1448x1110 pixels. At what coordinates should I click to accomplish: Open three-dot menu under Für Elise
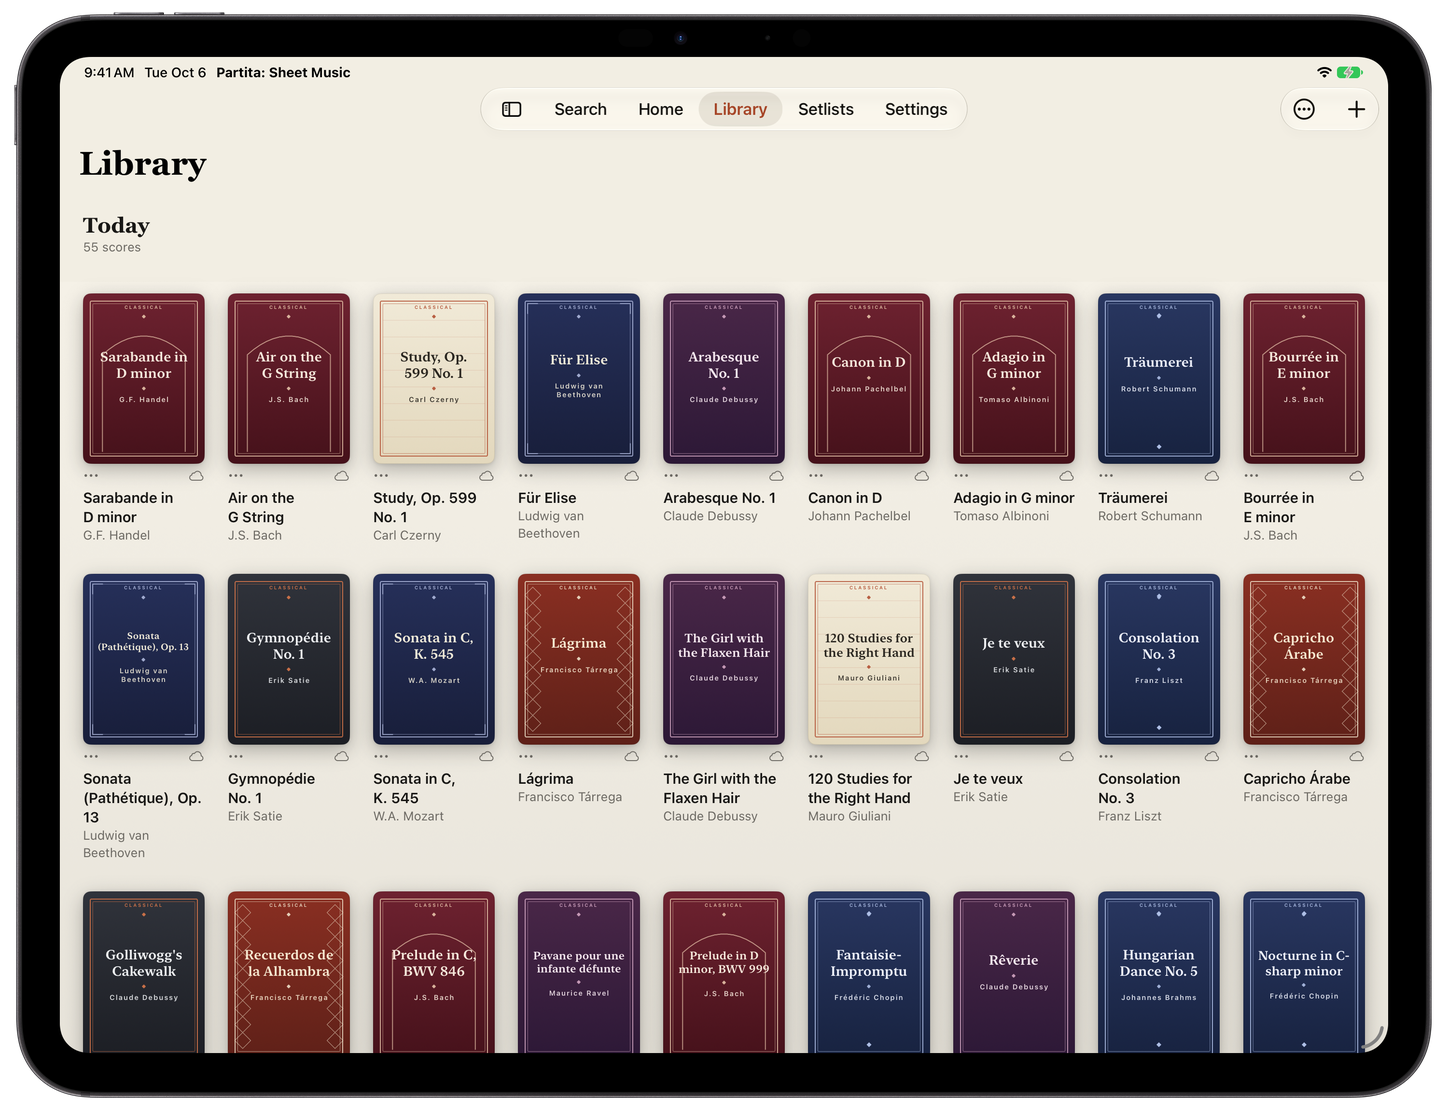(526, 476)
